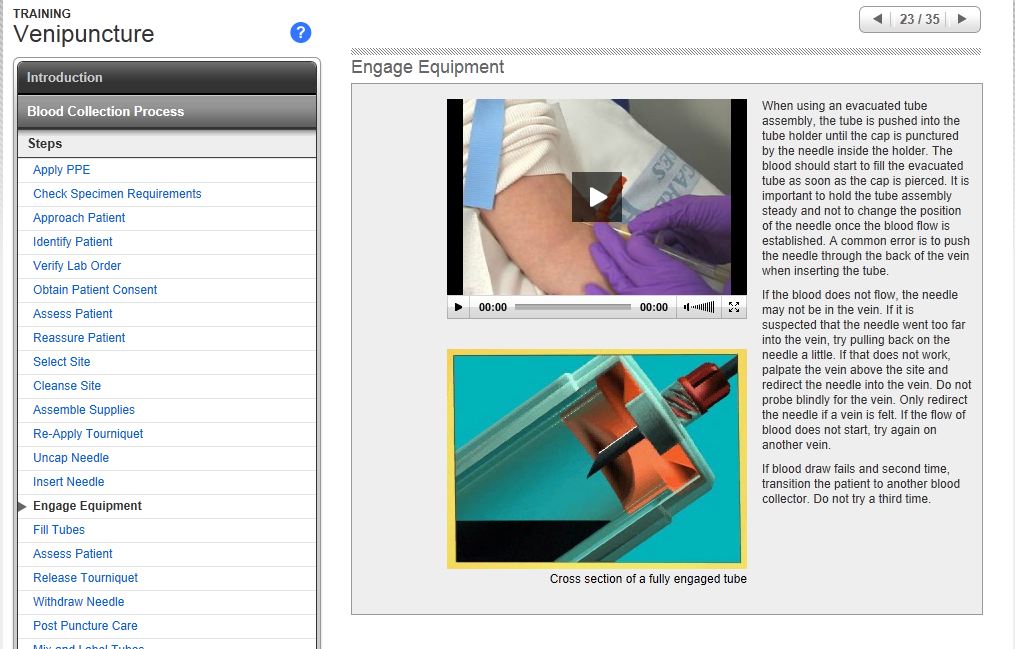Viewport: 1015px width, 649px height.
Task: Click the video progress seek bar
Action: [572, 307]
